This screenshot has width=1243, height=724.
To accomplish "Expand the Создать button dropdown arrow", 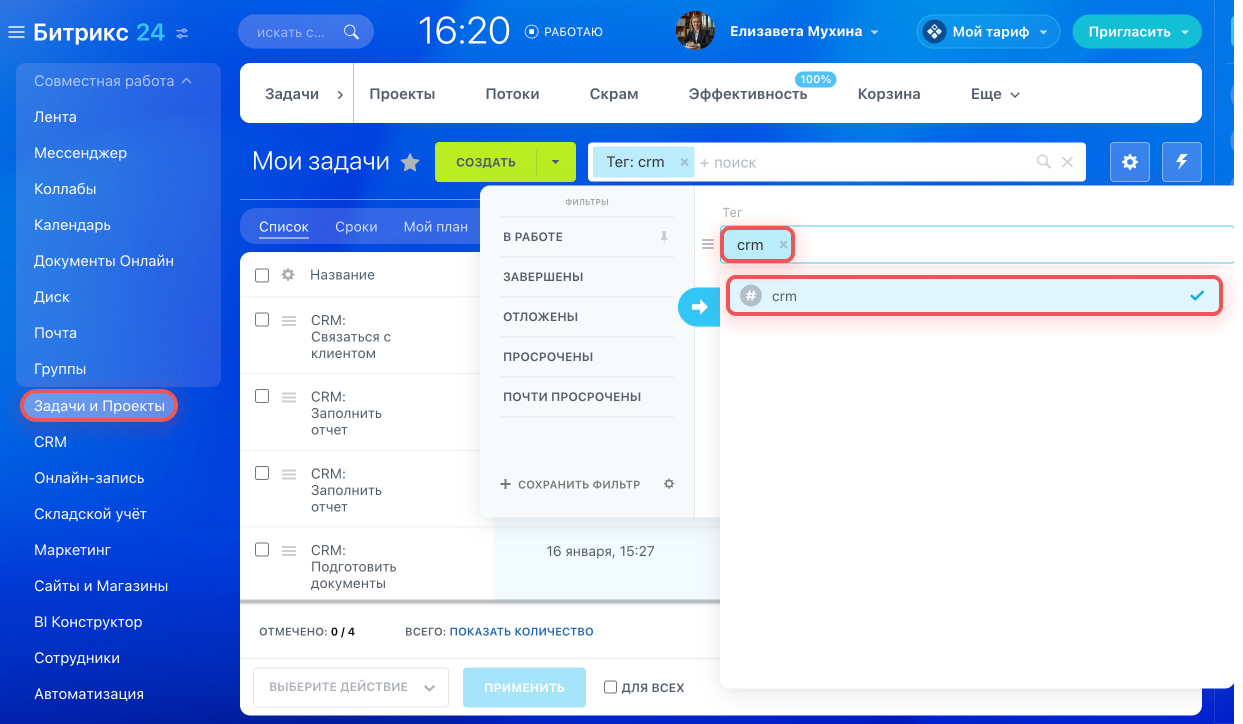I will pyautogui.click(x=556, y=162).
